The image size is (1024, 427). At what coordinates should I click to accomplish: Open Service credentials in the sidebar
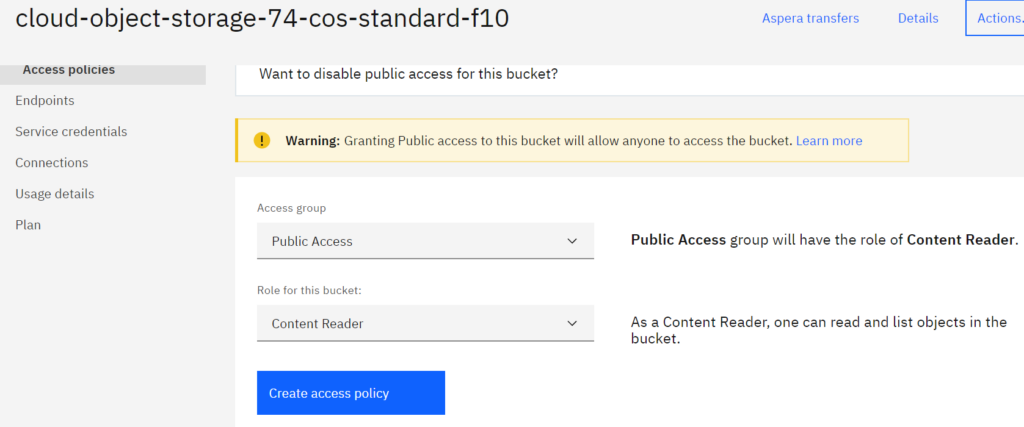71,131
